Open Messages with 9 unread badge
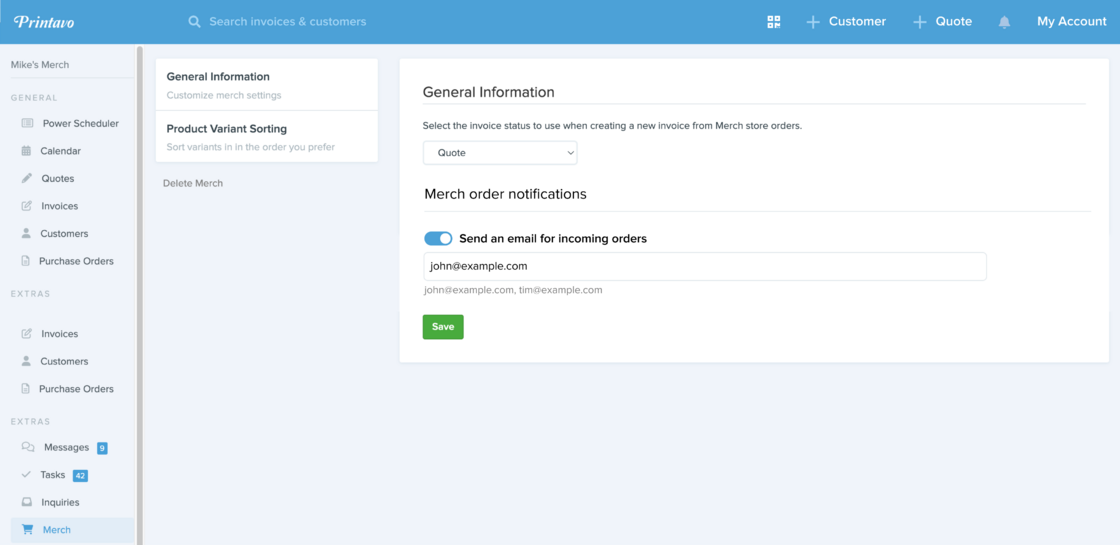This screenshot has height=545, width=1120. pyautogui.click(x=66, y=447)
